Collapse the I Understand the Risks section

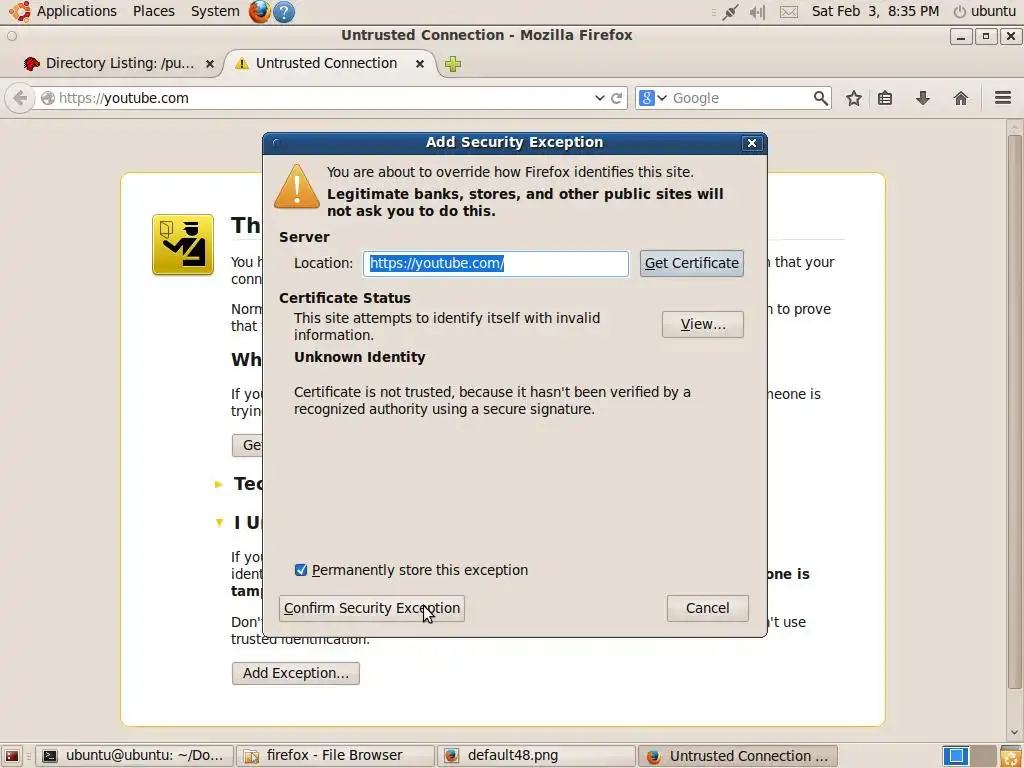[x=219, y=522]
